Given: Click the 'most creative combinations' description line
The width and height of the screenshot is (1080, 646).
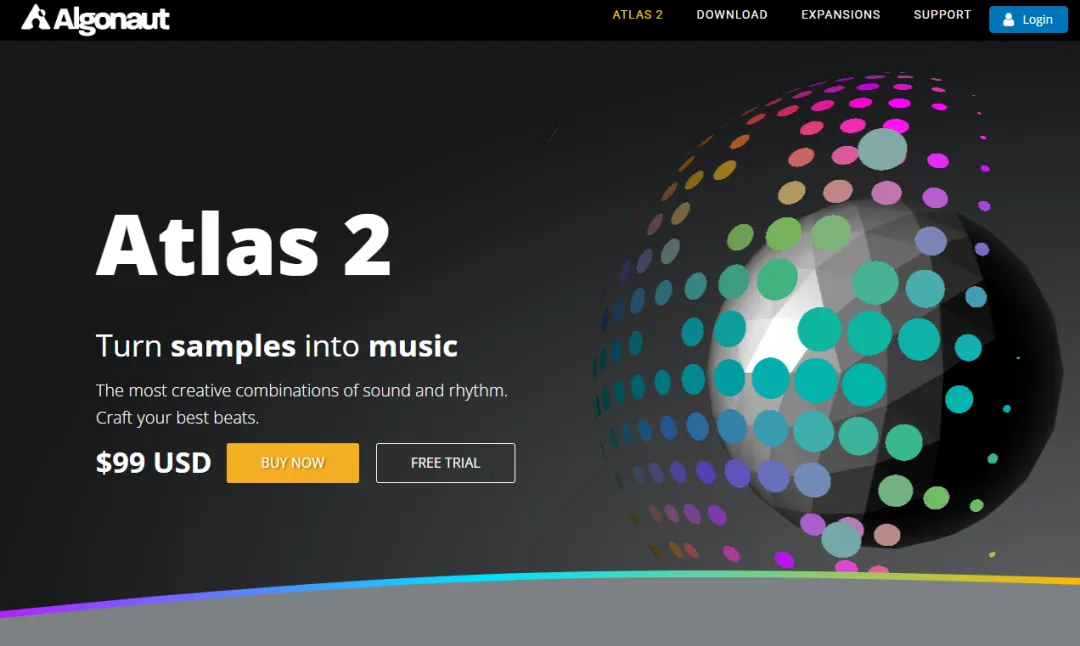Looking at the screenshot, I should (301, 390).
